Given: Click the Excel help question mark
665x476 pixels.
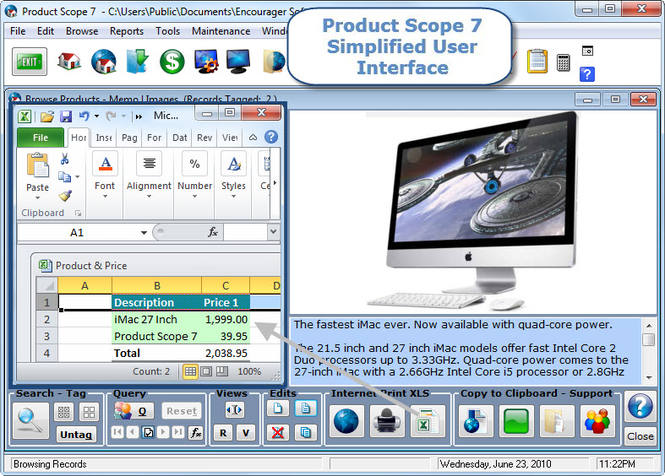Looking at the screenshot, I should coord(271,137).
